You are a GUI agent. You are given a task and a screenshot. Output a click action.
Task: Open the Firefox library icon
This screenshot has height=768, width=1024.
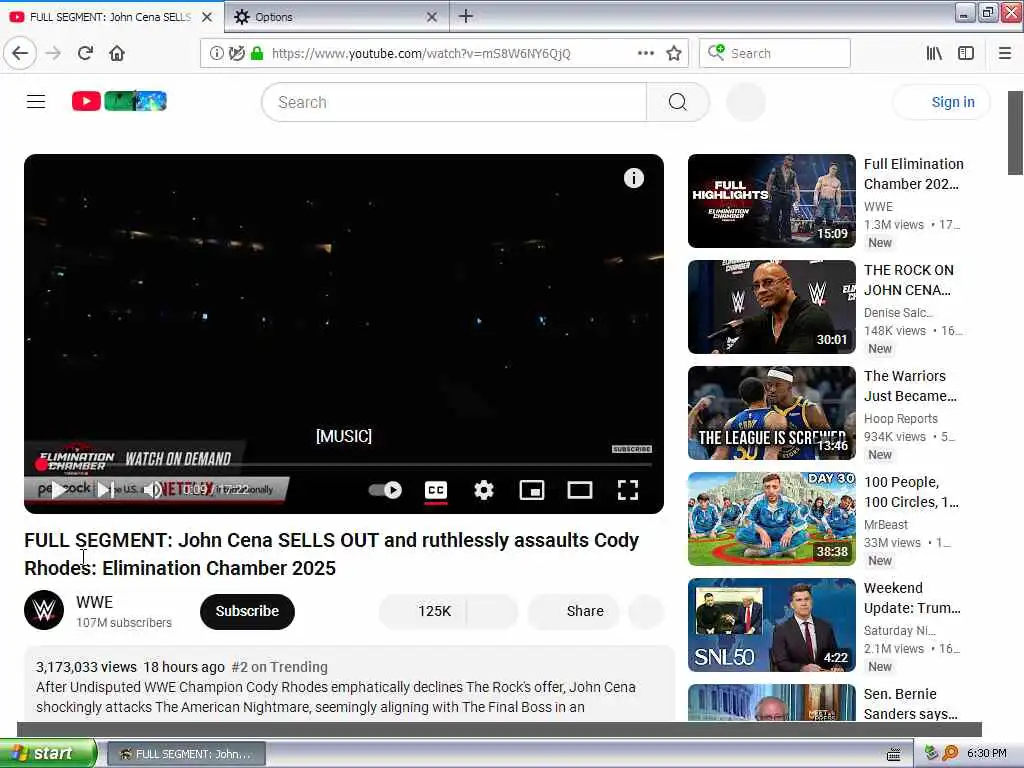coord(935,54)
